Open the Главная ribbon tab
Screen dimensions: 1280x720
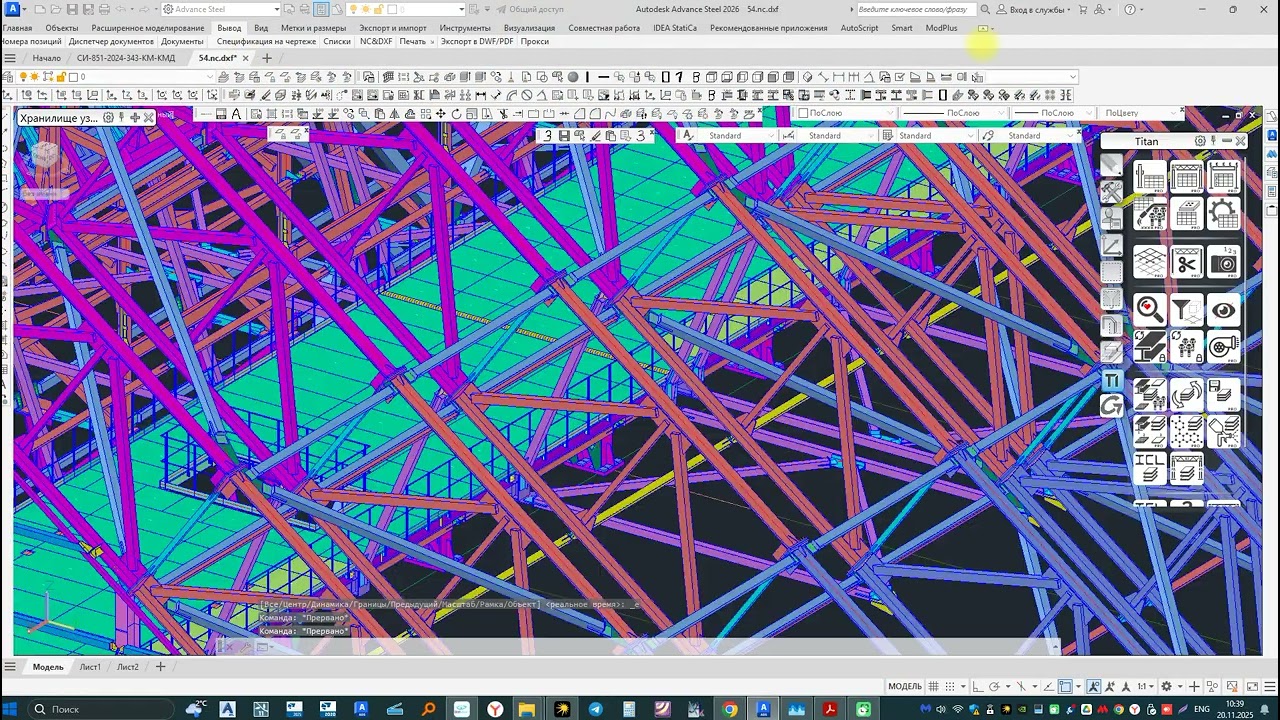pyautogui.click(x=17, y=28)
